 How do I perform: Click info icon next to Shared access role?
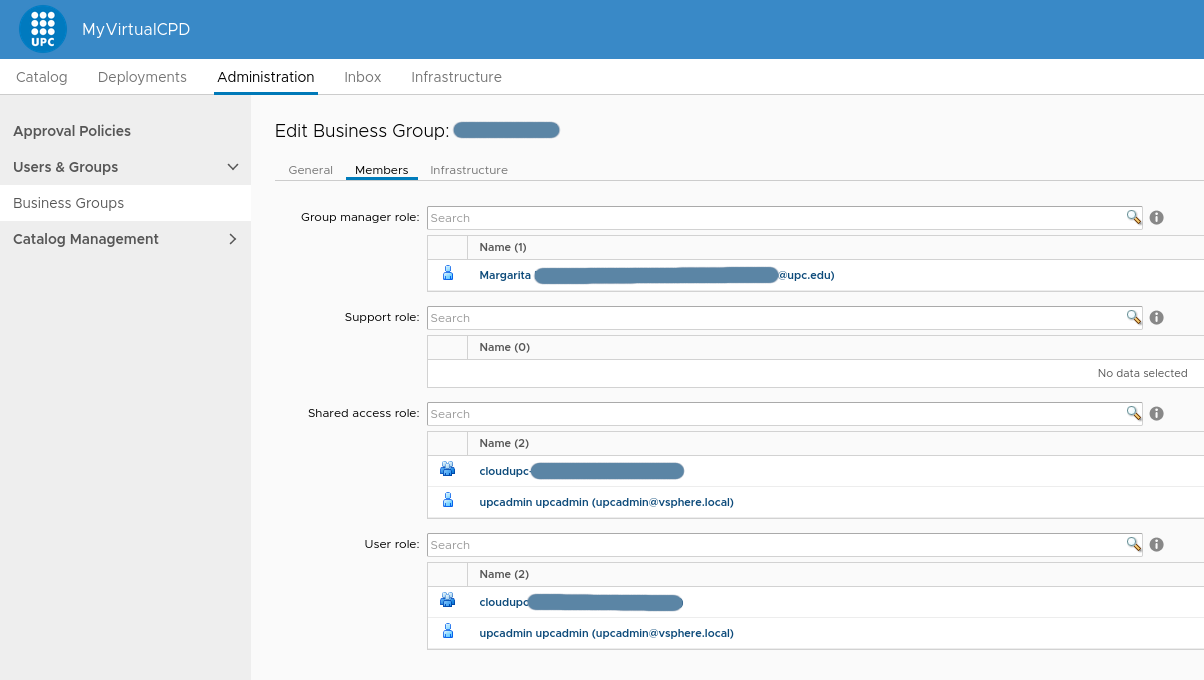click(1156, 413)
